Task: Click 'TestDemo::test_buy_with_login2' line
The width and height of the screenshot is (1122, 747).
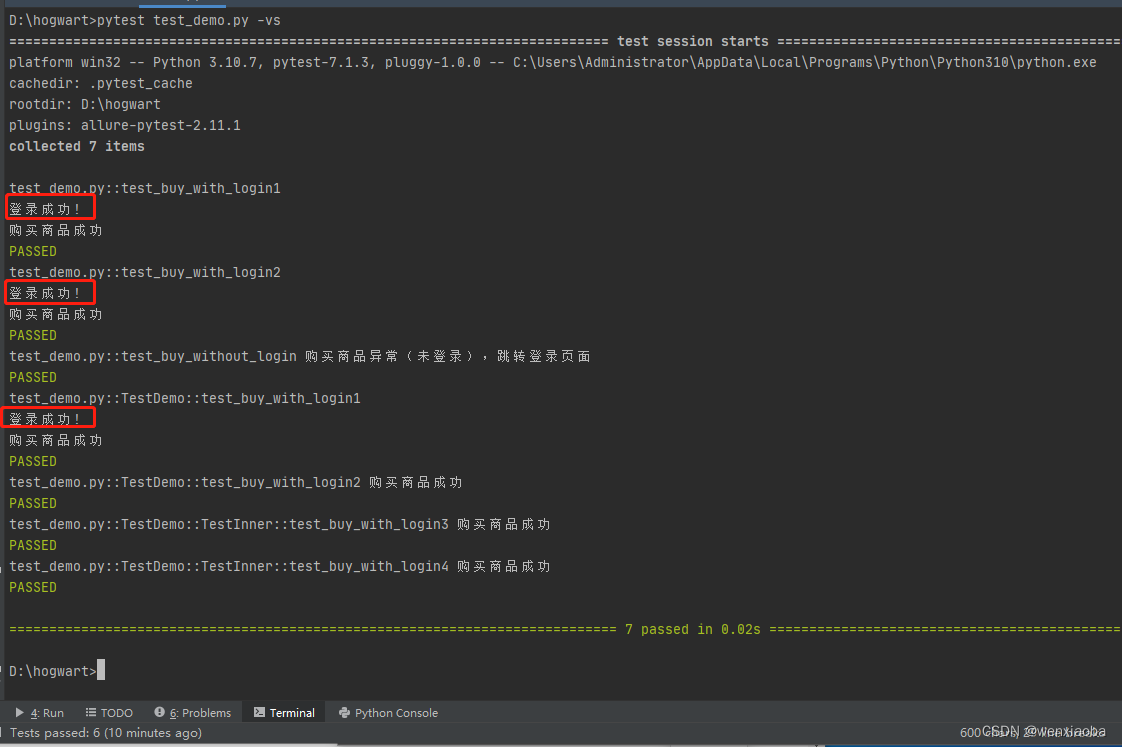Action: [x=235, y=482]
